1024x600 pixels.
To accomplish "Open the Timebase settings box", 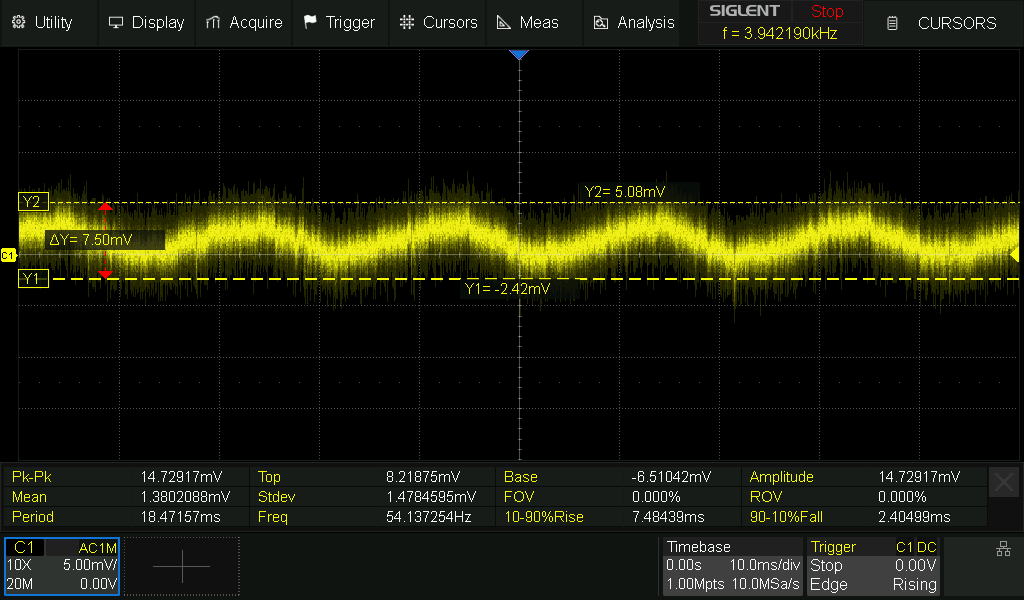I will click(732, 566).
